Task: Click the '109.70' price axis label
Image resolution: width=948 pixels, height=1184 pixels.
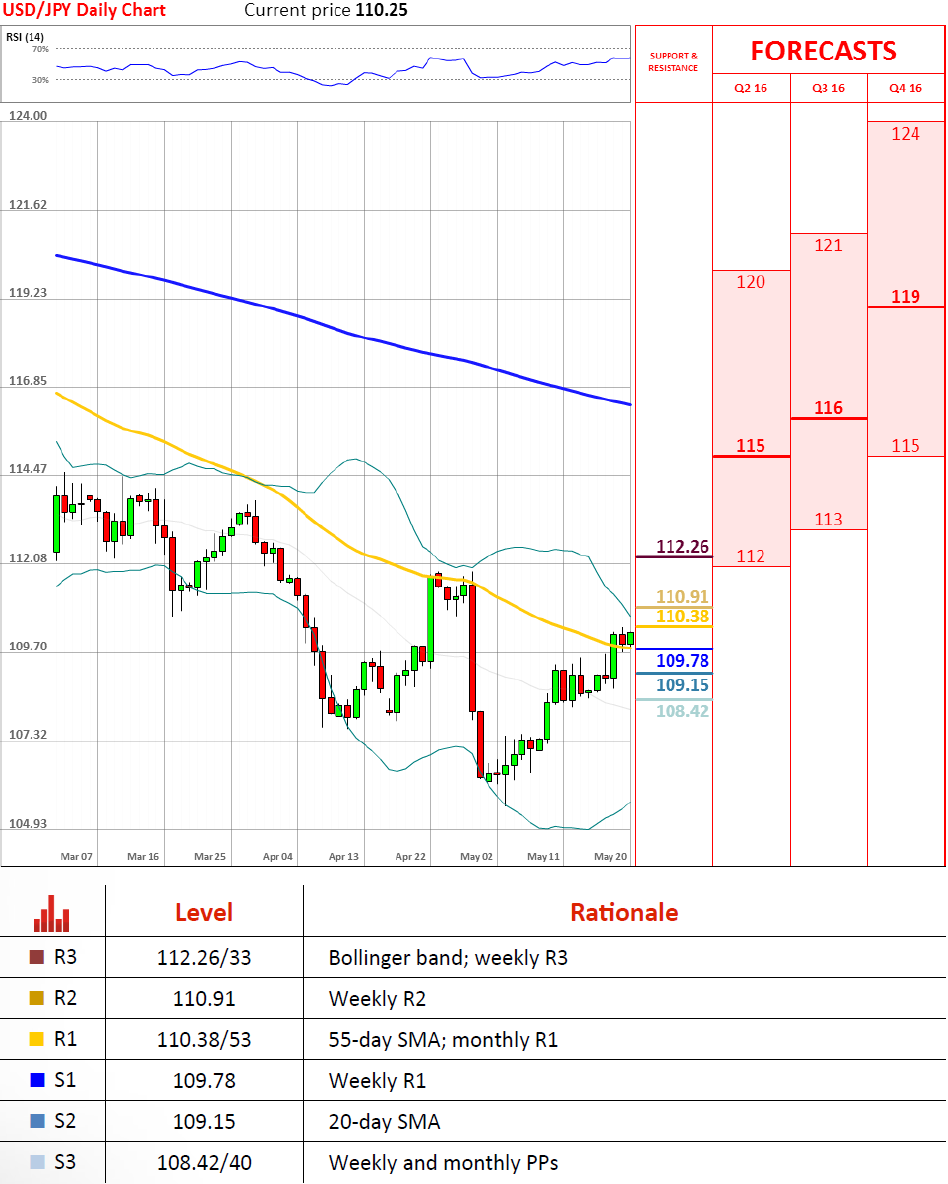Action: [x=27, y=646]
